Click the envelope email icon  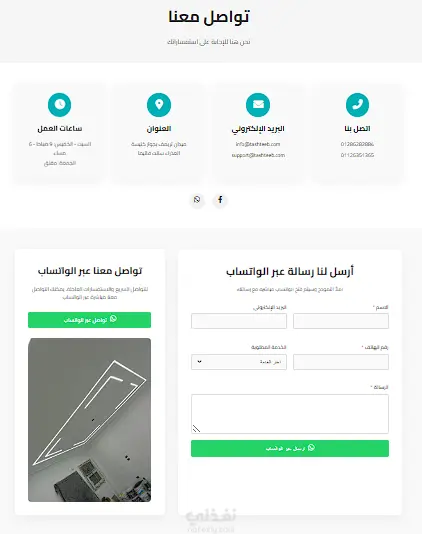coord(258,105)
